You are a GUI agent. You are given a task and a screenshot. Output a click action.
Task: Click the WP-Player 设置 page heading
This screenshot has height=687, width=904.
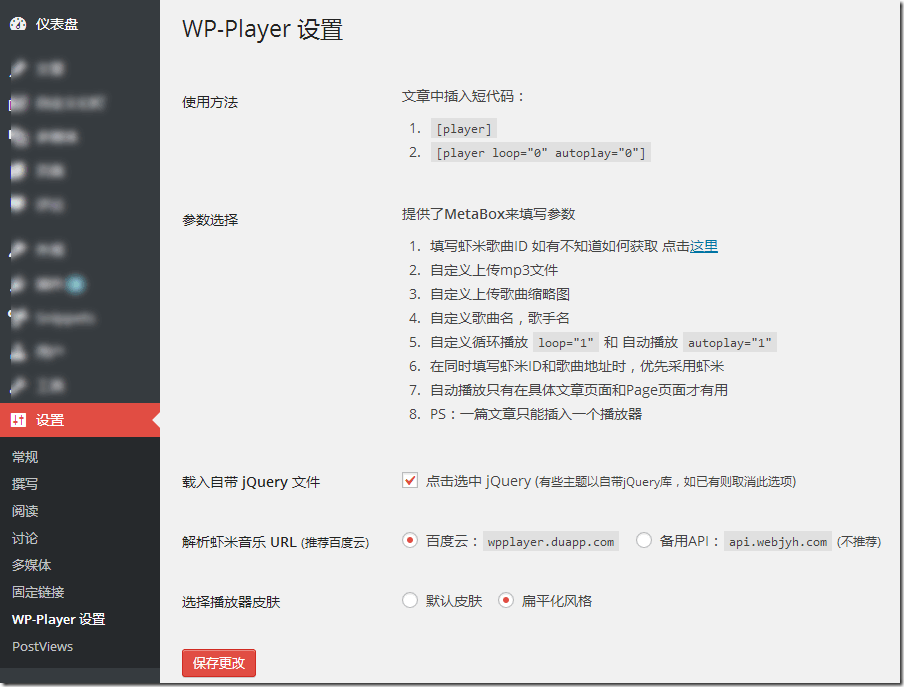(x=262, y=29)
